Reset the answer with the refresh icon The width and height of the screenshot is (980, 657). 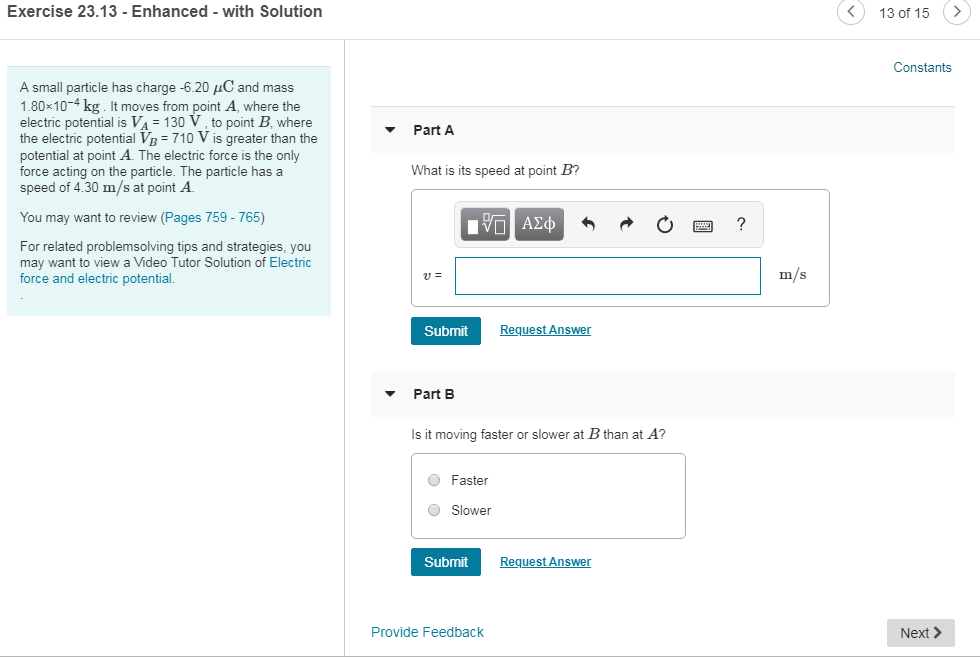click(664, 224)
